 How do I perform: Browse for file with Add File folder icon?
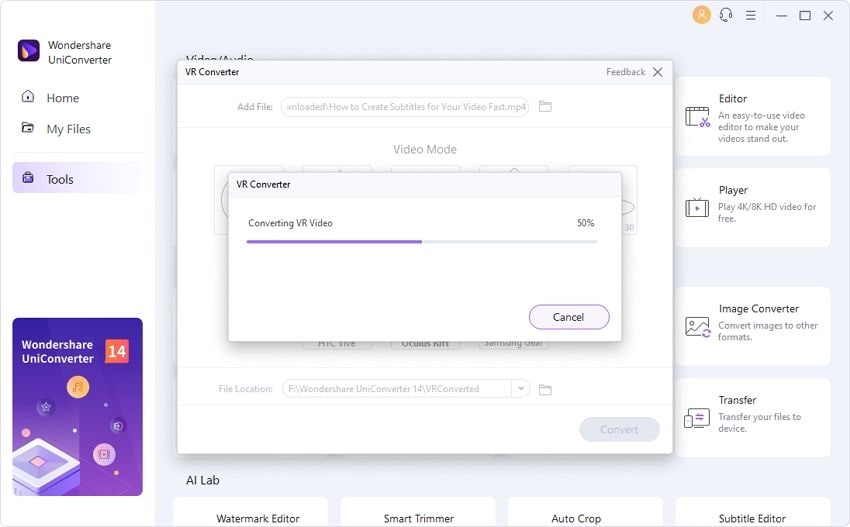(545, 106)
